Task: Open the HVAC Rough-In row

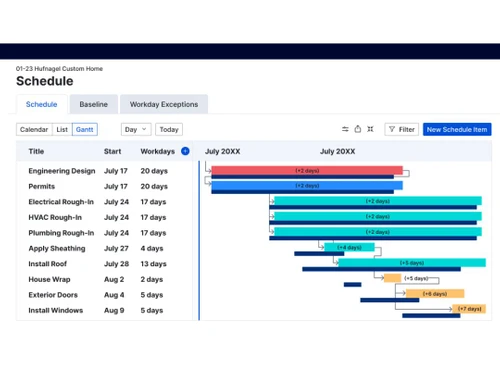Action: click(x=104, y=217)
